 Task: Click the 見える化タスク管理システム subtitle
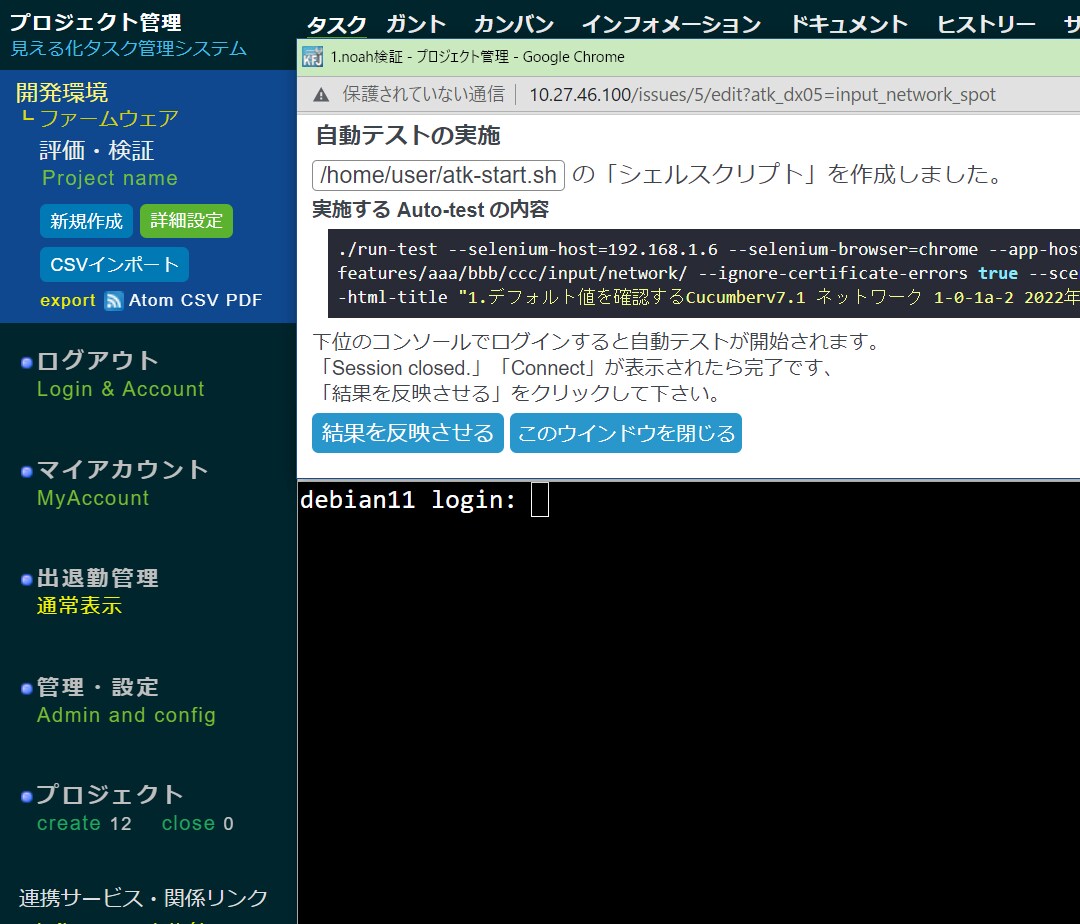coord(129,48)
